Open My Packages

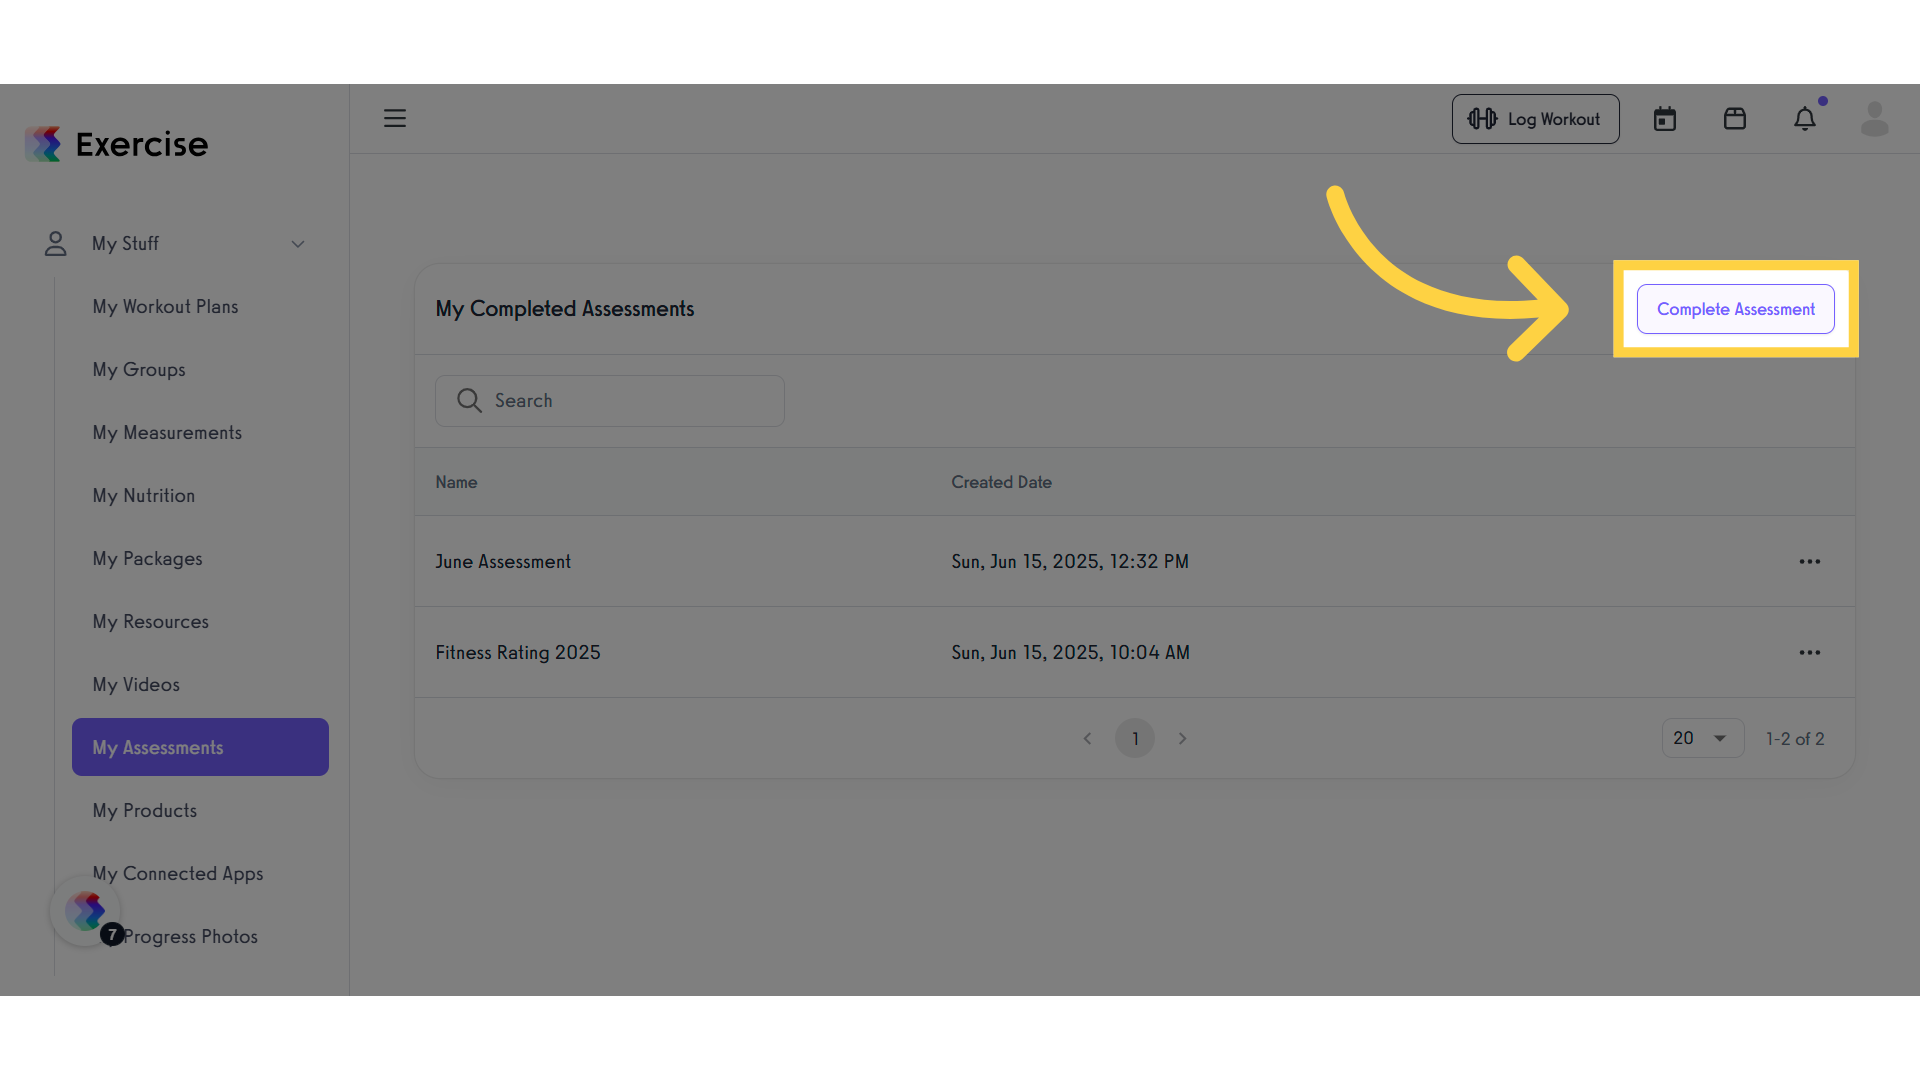point(148,559)
